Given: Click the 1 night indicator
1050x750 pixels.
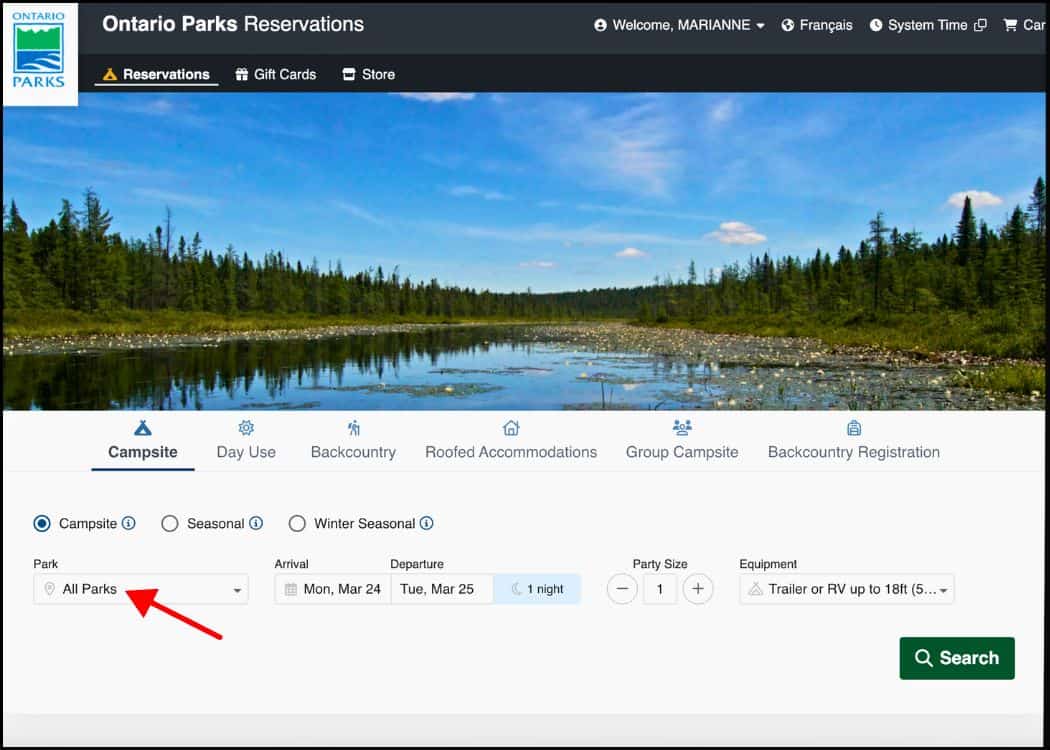Looking at the screenshot, I should 537,589.
